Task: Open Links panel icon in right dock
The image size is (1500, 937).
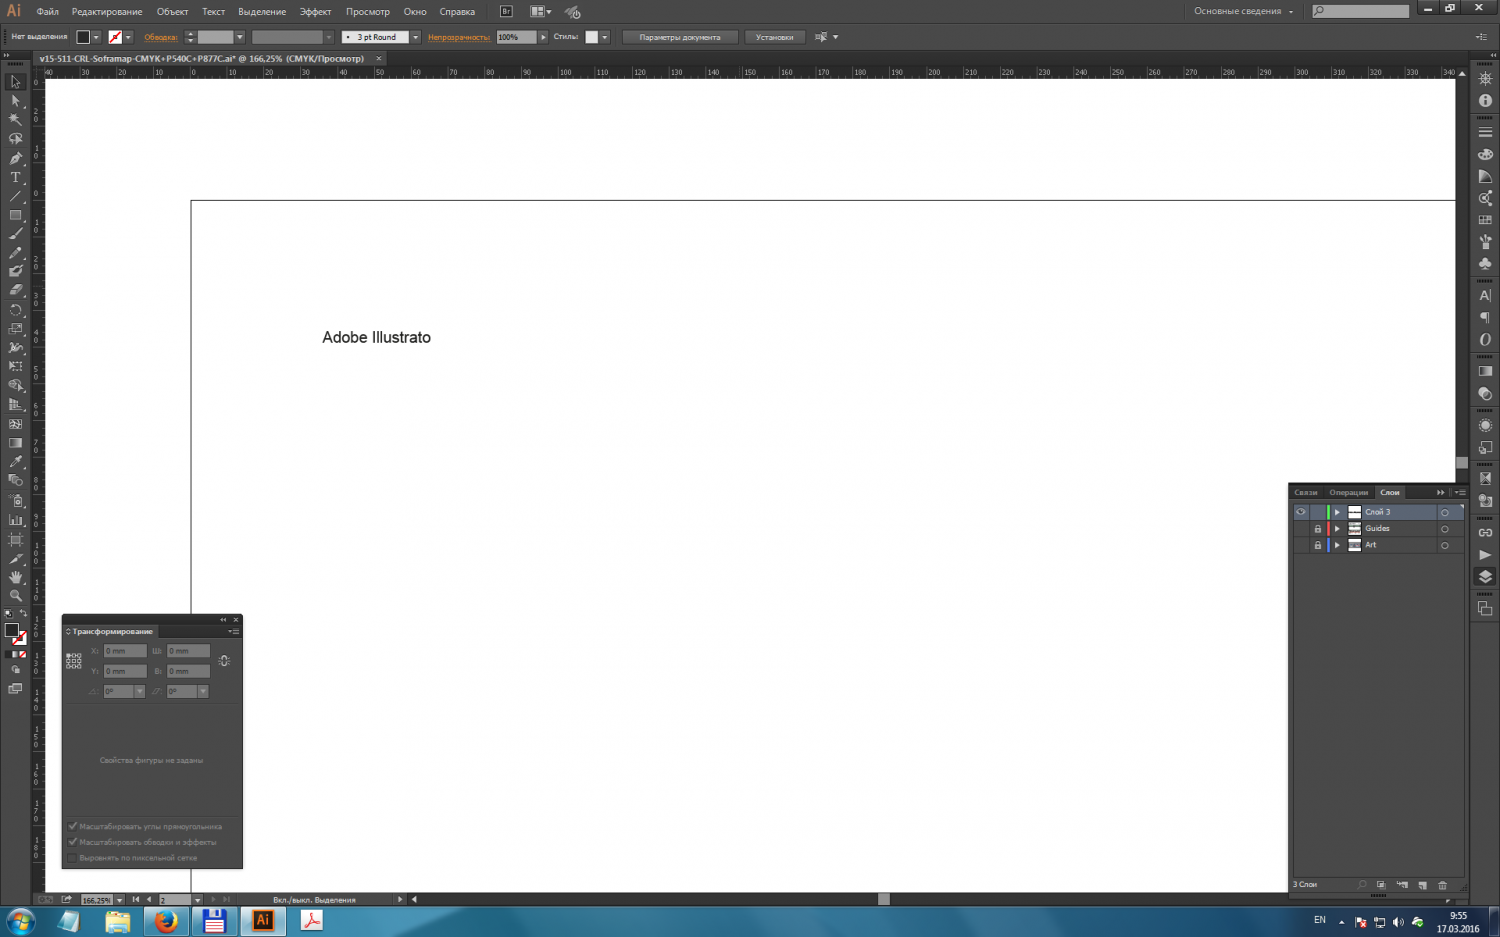Action: click(x=1485, y=532)
